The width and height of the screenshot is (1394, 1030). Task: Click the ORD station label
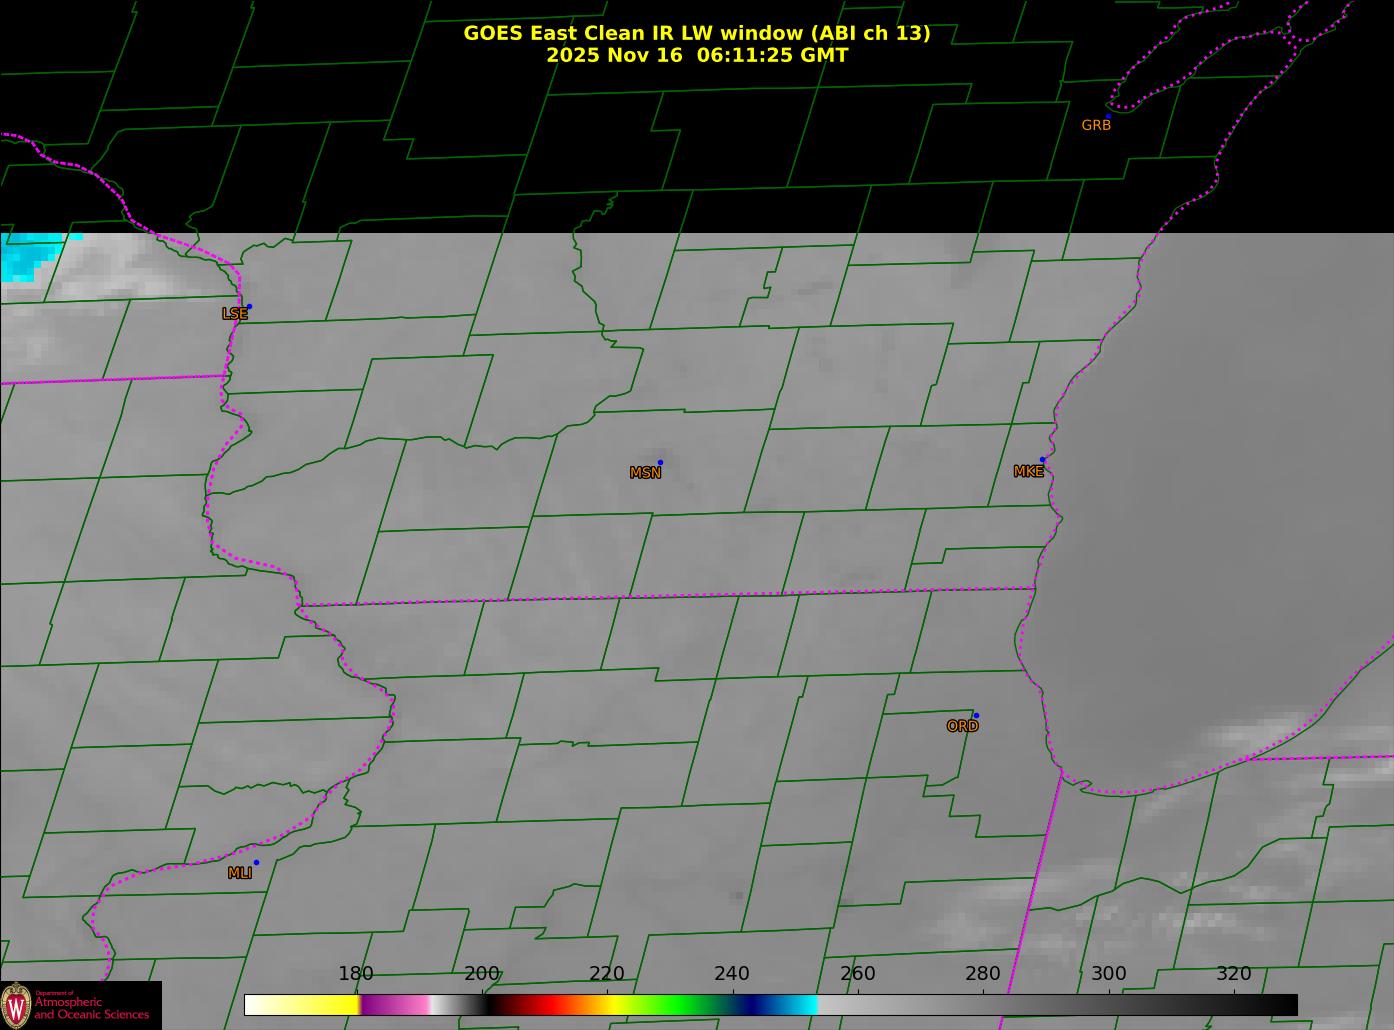pyautogui.click(x=962, y=727)
